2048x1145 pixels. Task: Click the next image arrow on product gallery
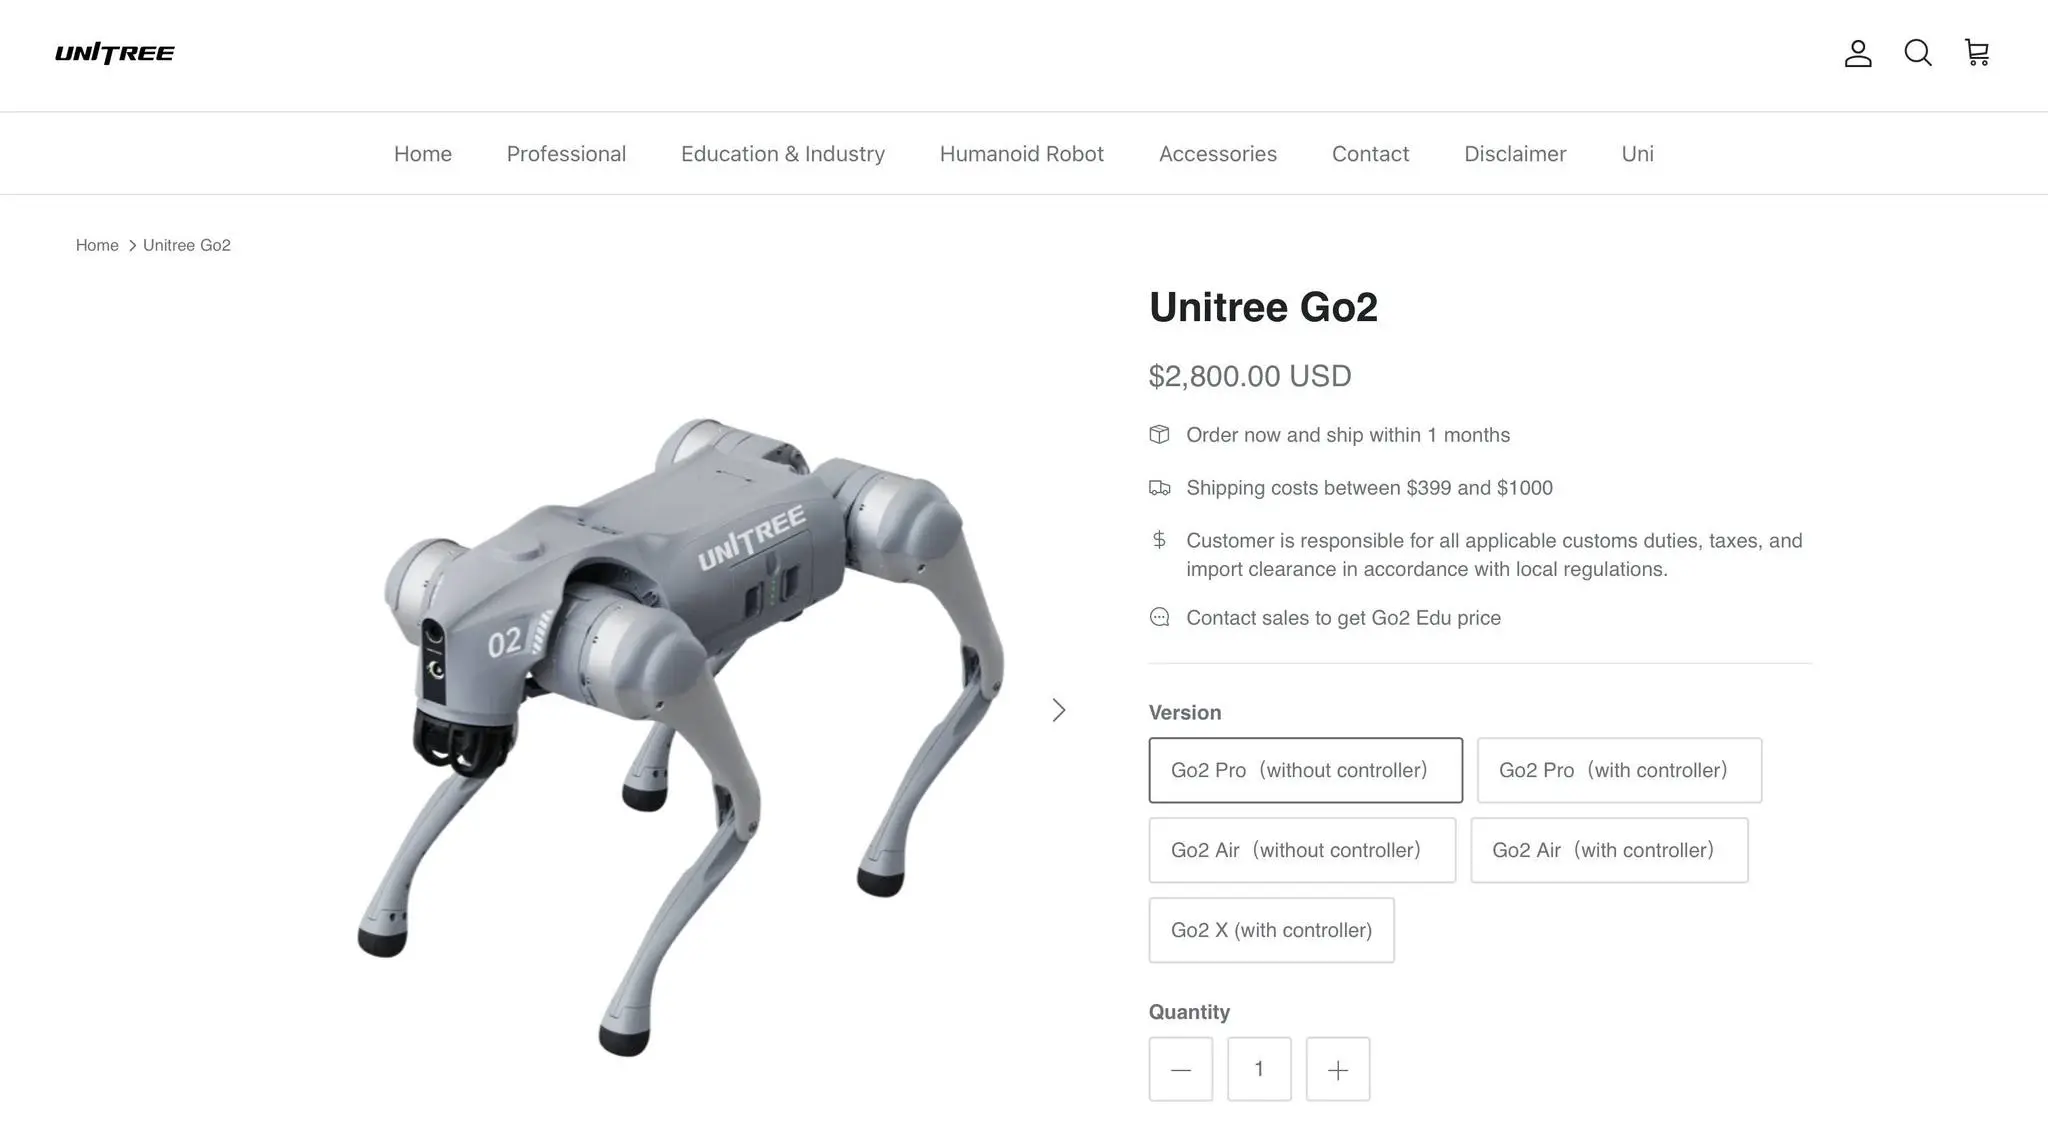(x=1059, y=710)
